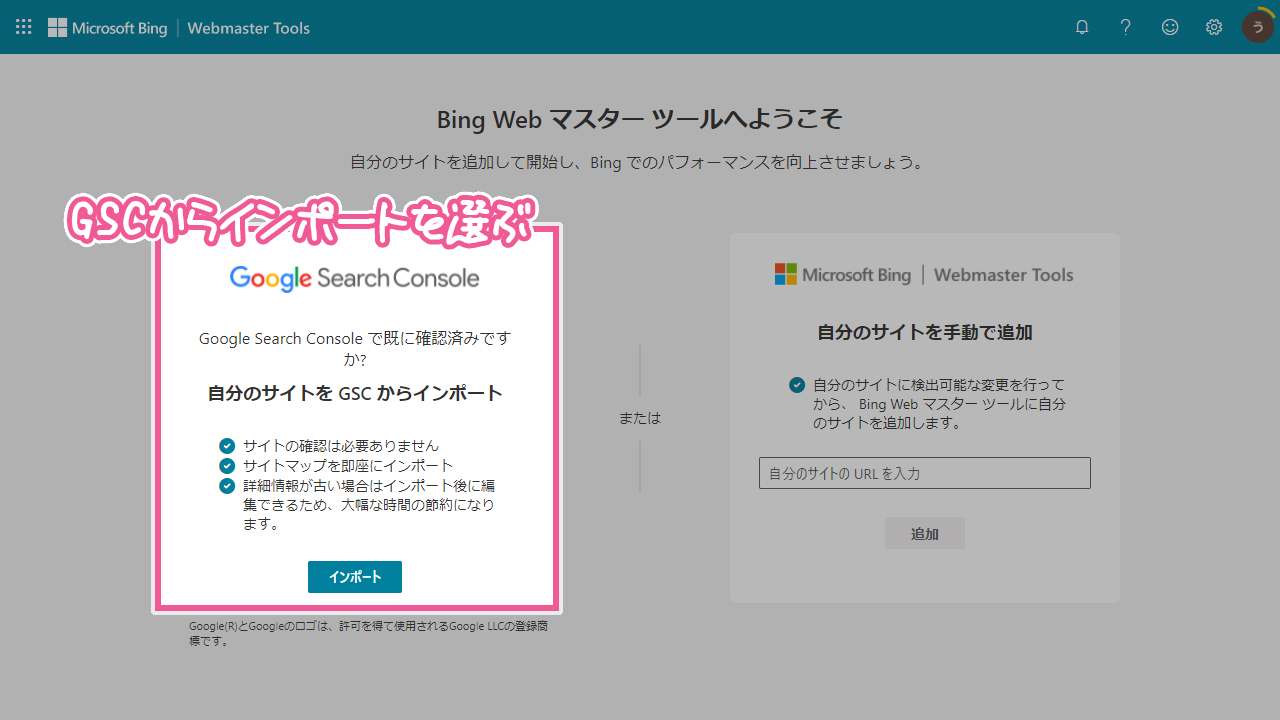The width and height of the screenshot is (1280, 720).
Task: Click the Microsoft Bing logo in the header
Action: pos(108,28)
